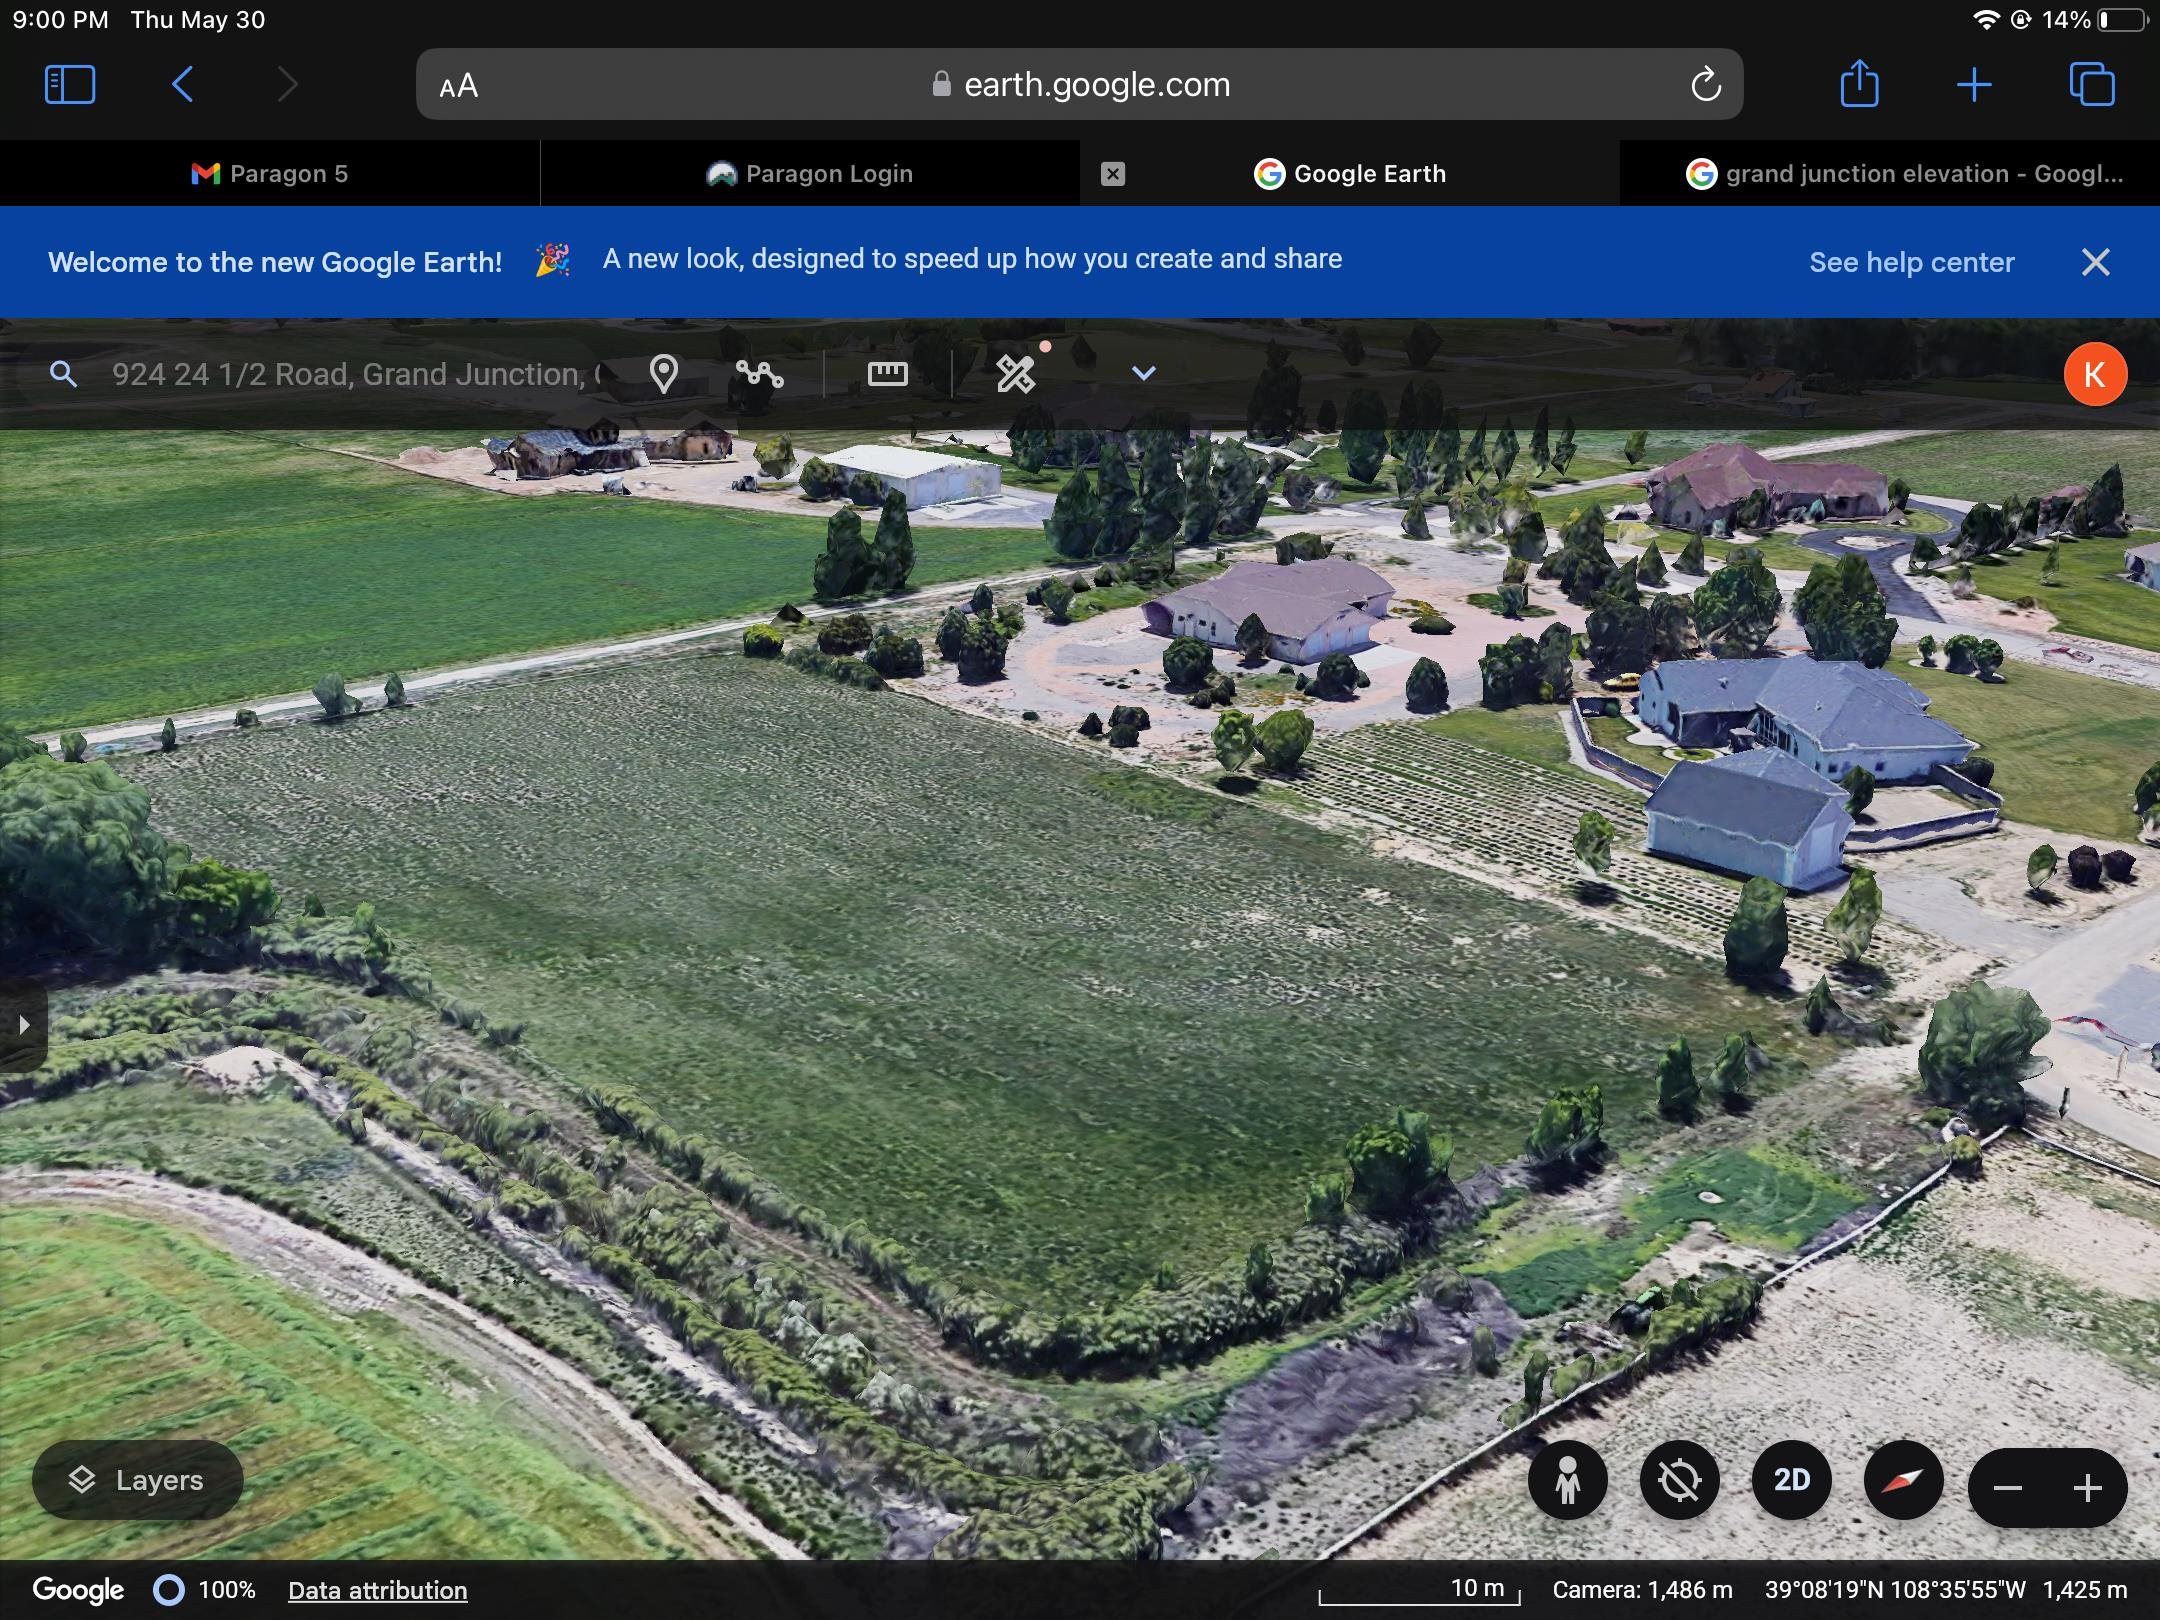Click the red compass needle icon
This screenshot has height=1620, width=2160.
[1903, 1480]
